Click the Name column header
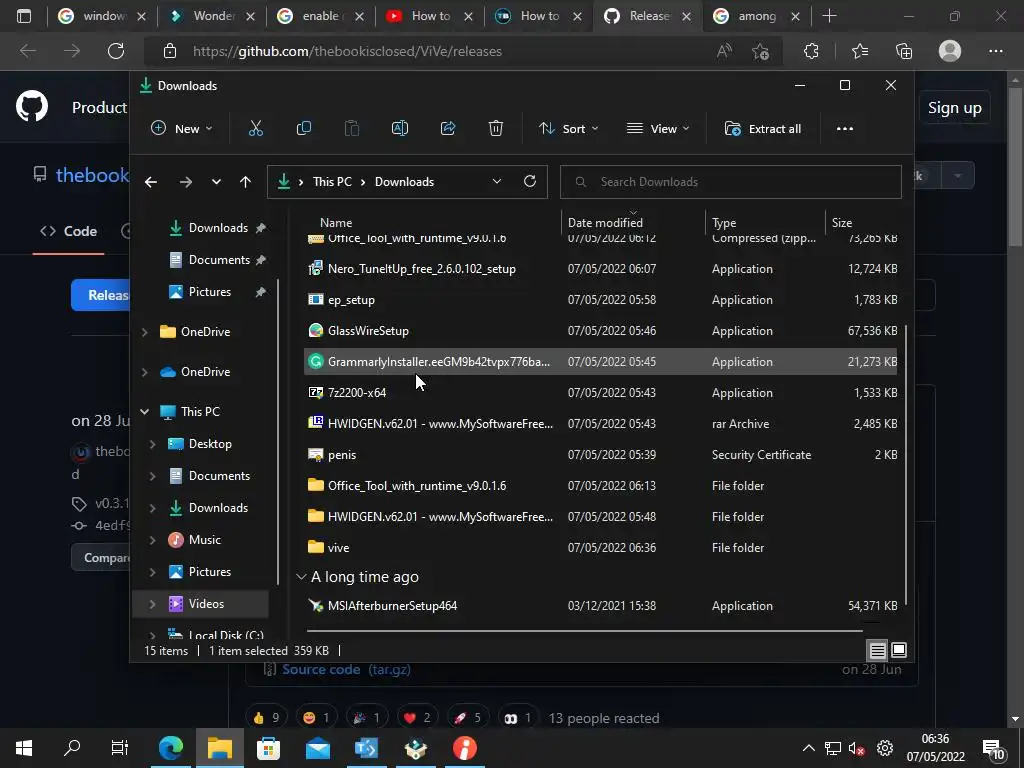 point(336,223)
